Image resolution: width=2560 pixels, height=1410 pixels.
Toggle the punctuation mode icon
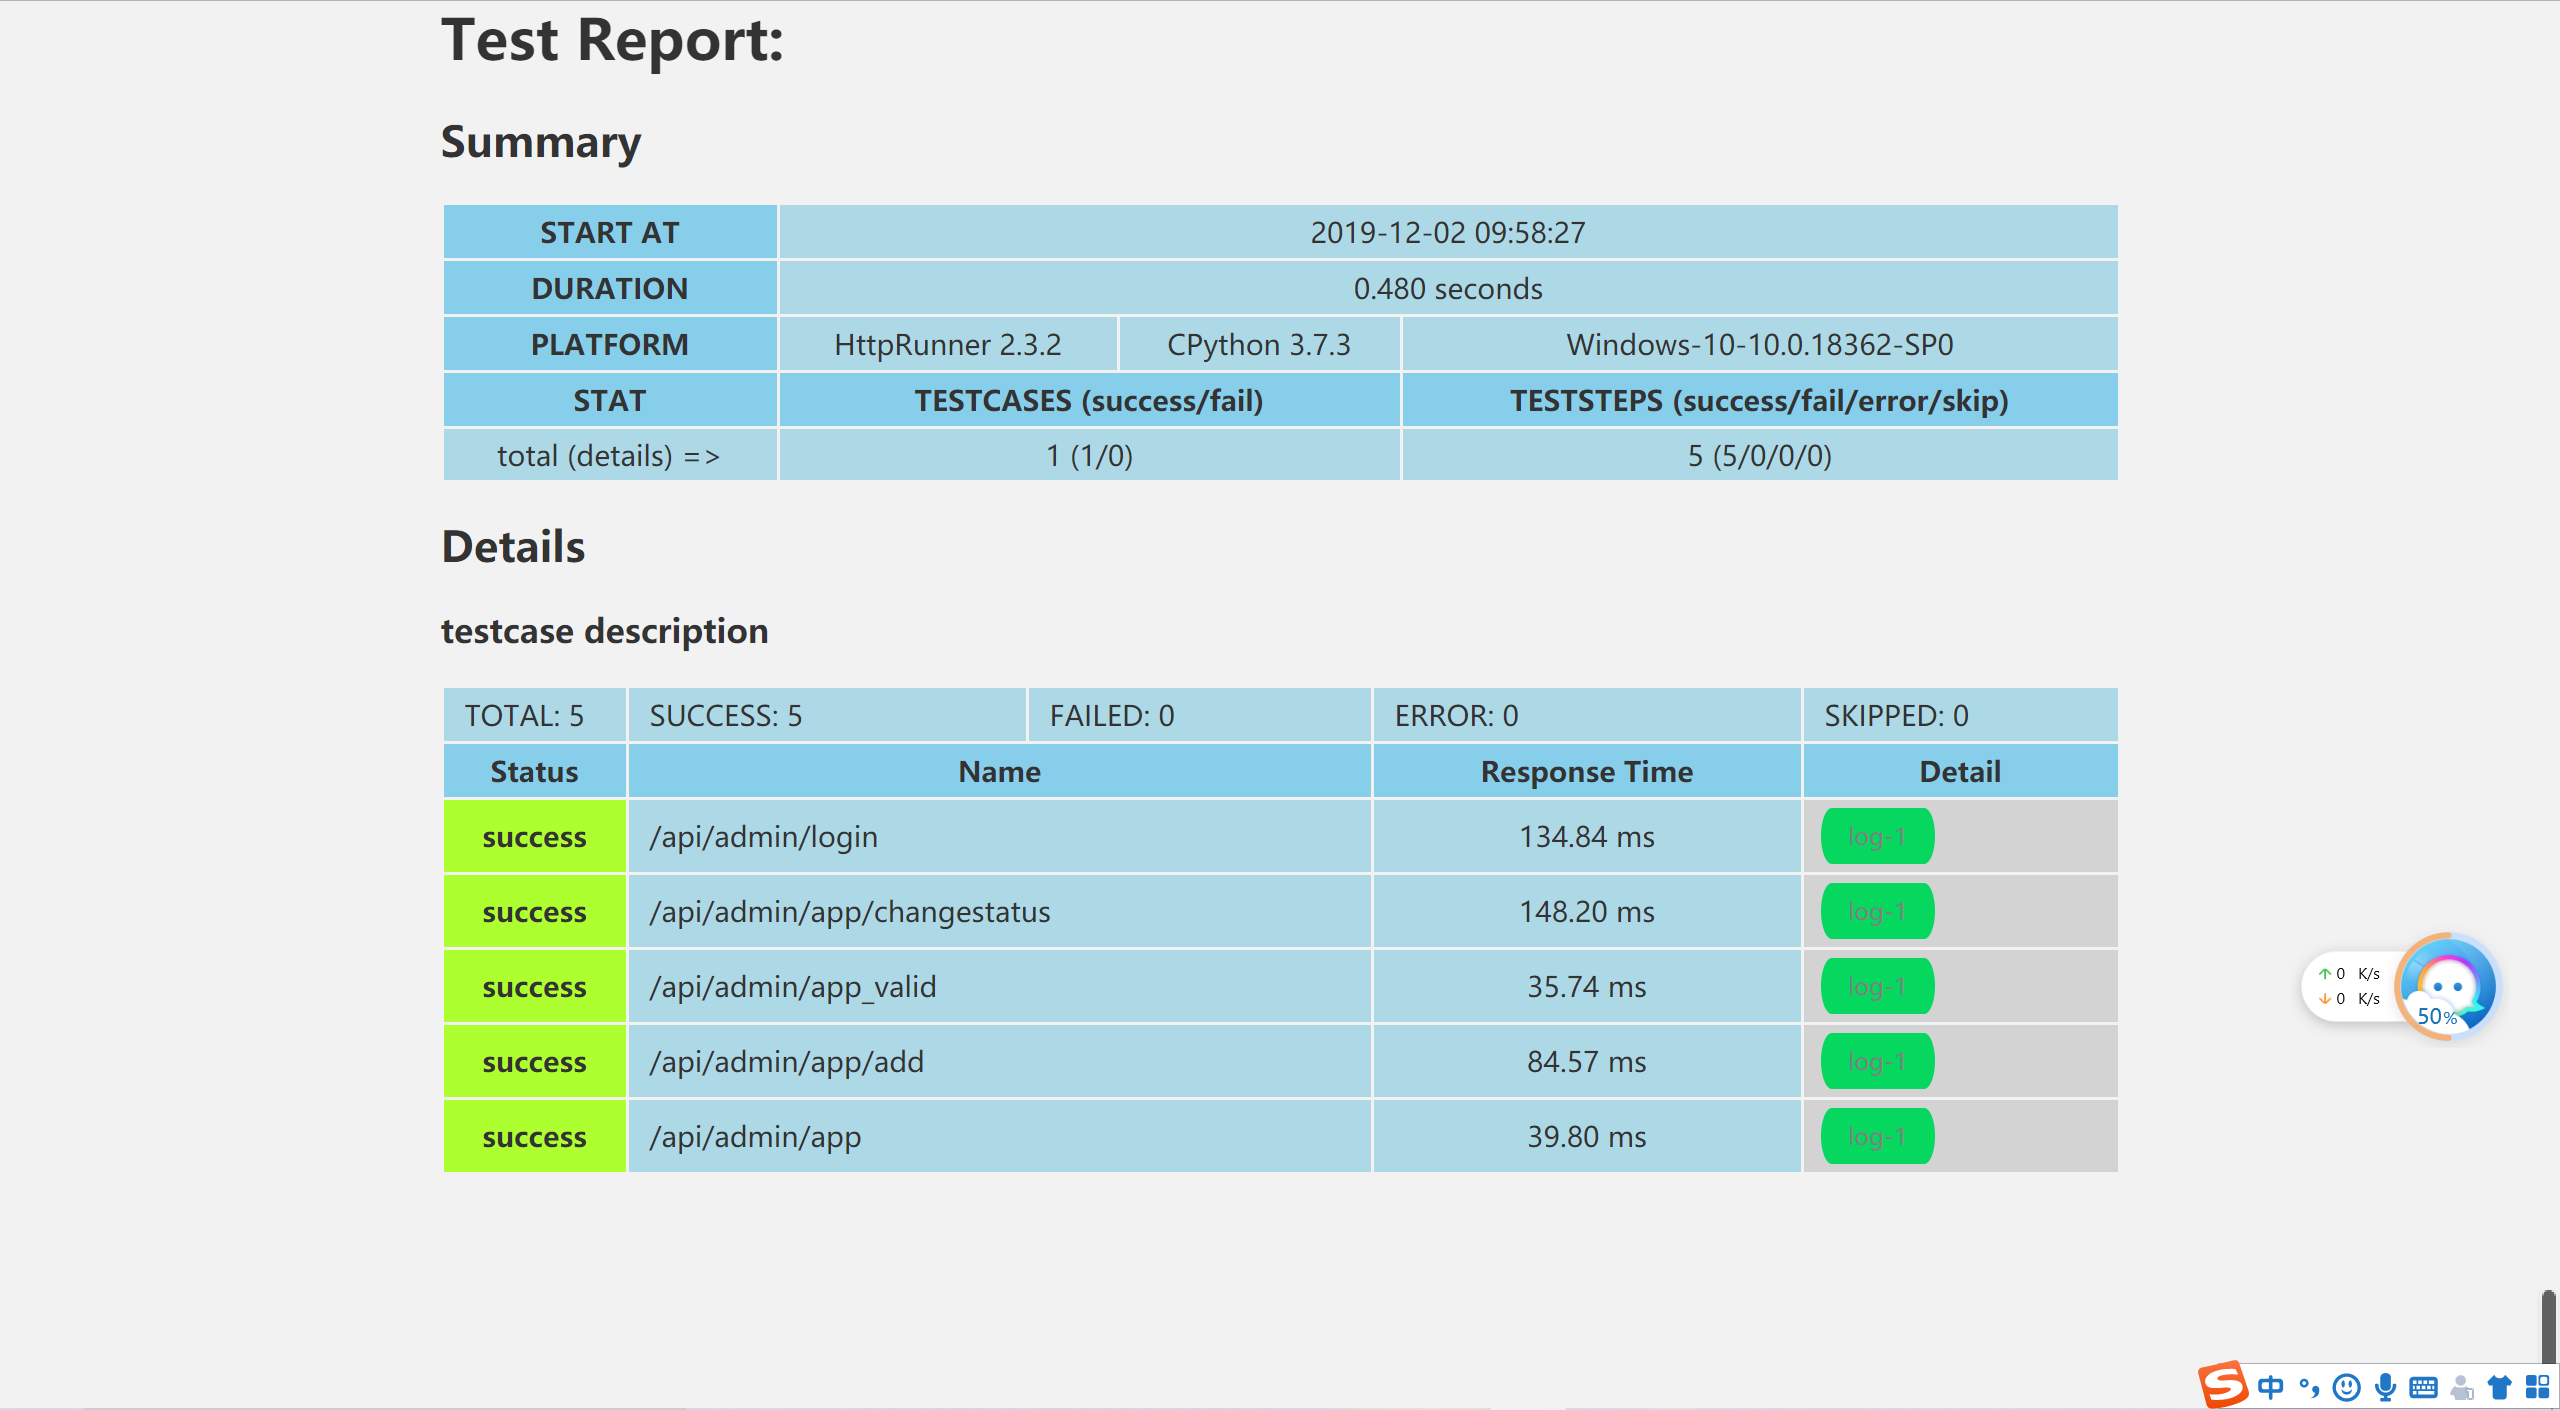pyautogui.click(x=2309, y=1387)
